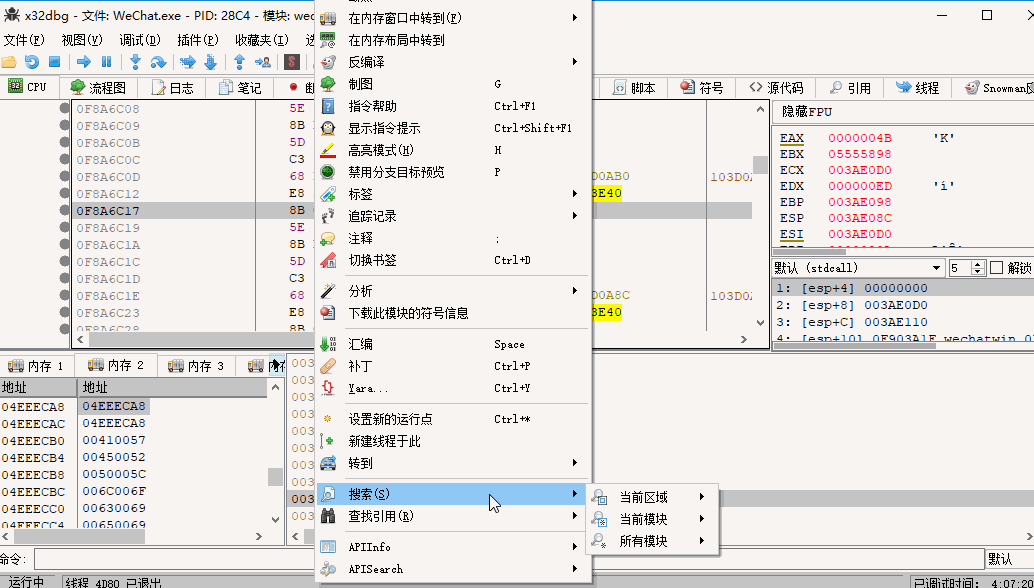
Task: Click the restart debugging toolbar icon
Action: (31, 62)
